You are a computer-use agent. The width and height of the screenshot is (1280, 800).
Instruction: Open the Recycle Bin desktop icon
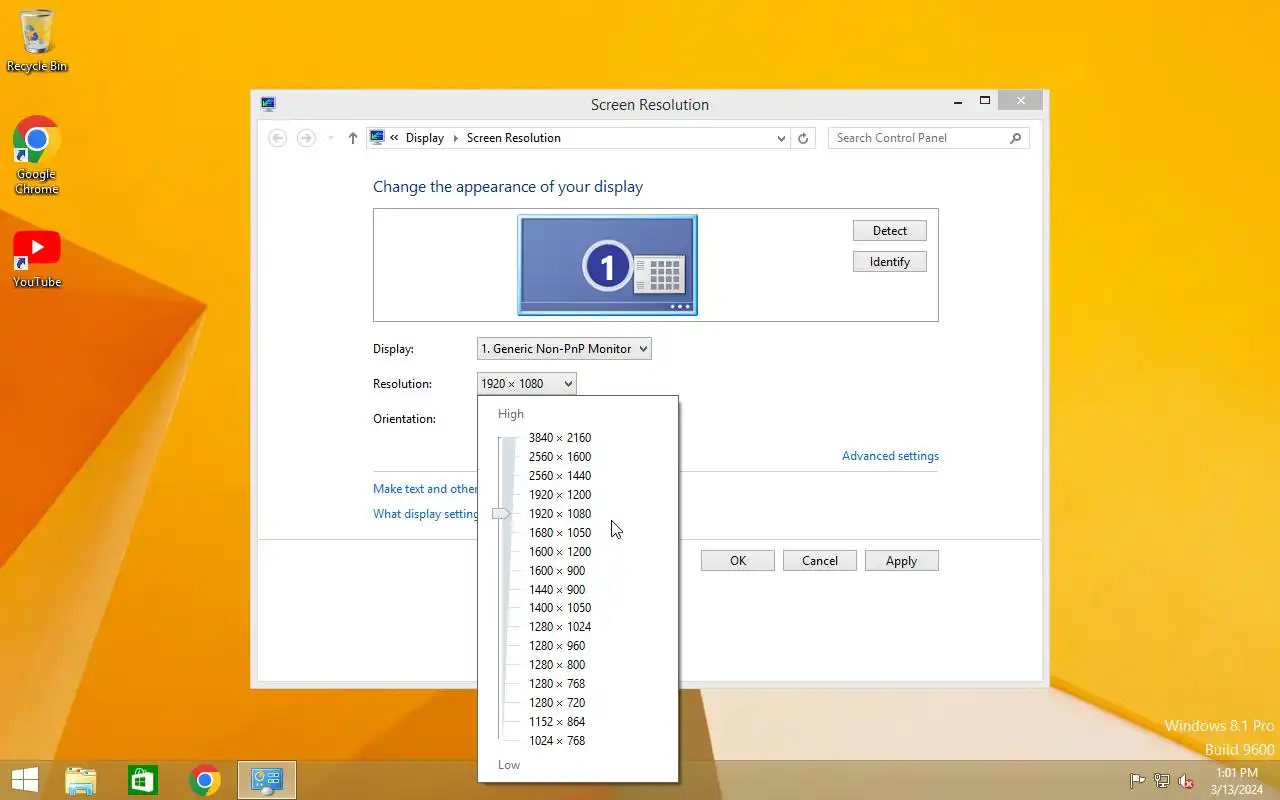[x=37, y=41]
